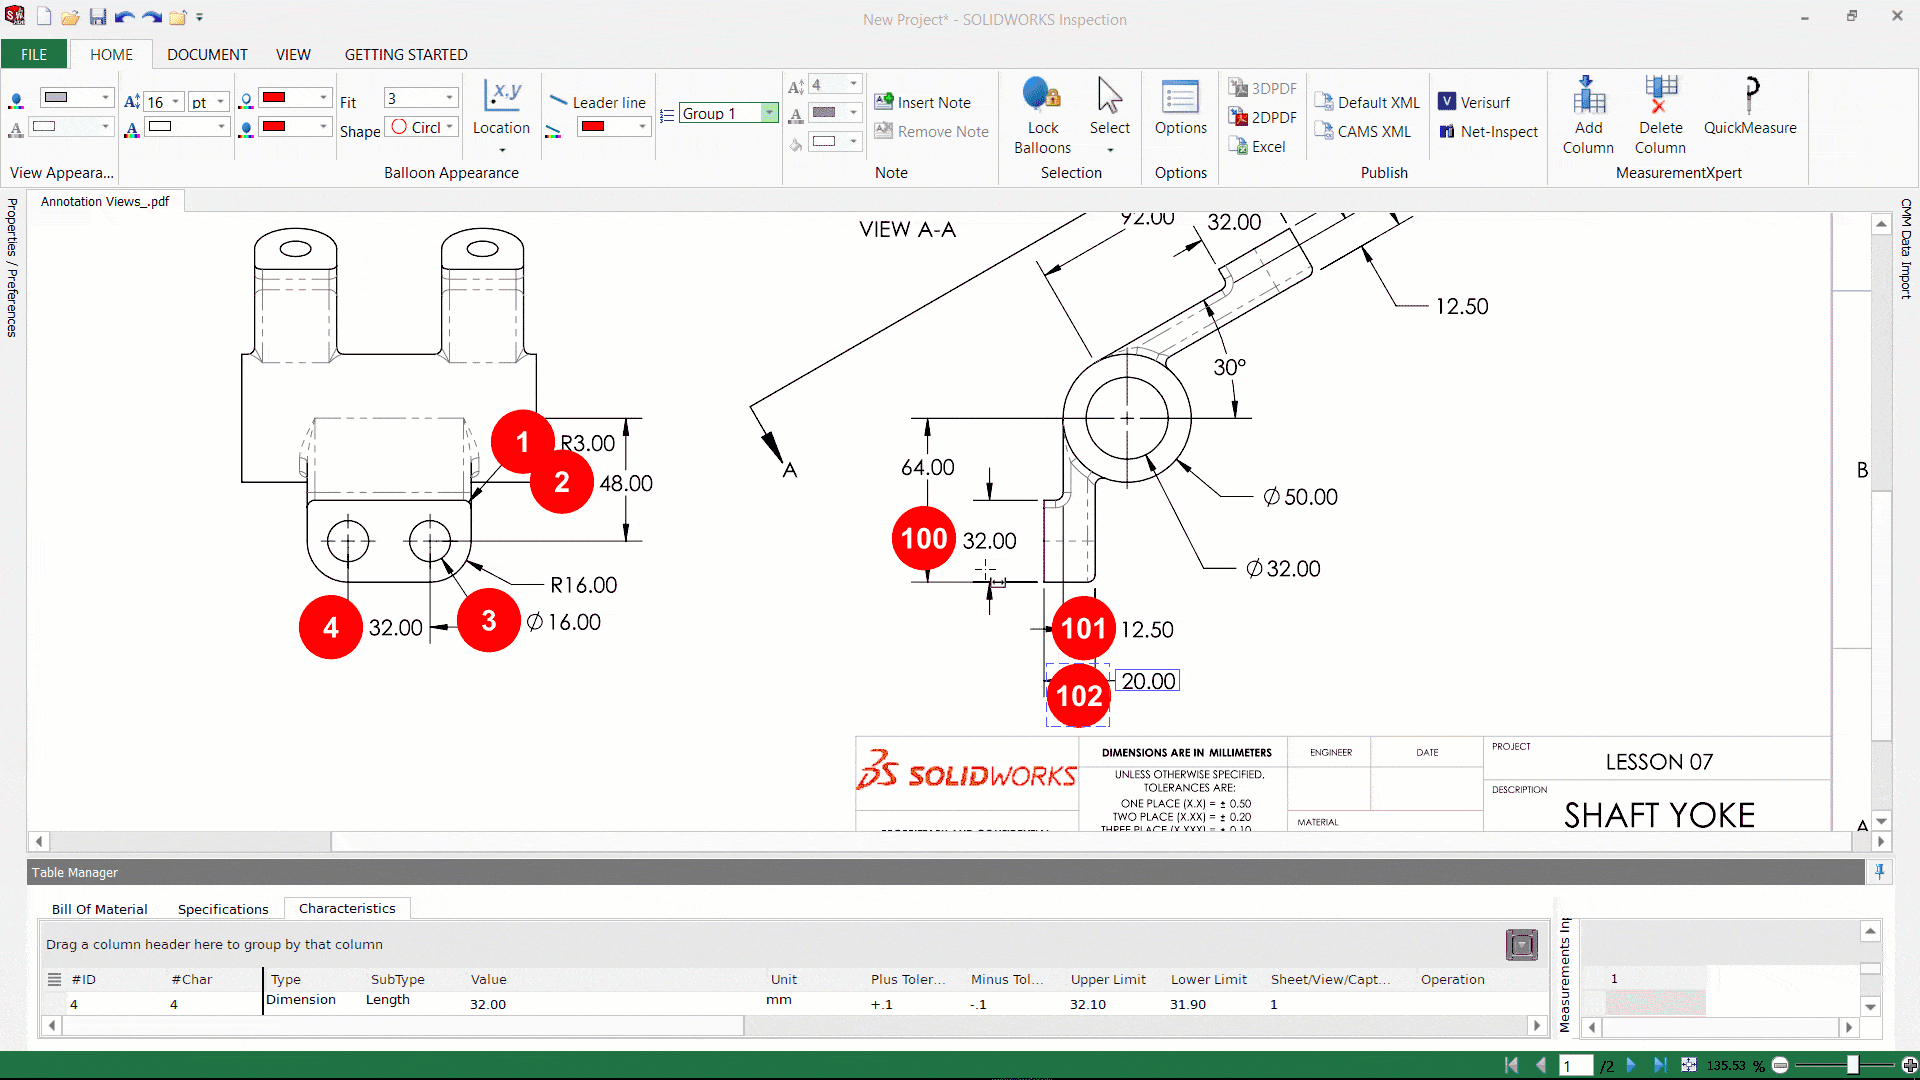Viewport: 1920px width, 1080px height.
Task: Click Add Column in MeasurementXpert
Action: coord(1588,116)
